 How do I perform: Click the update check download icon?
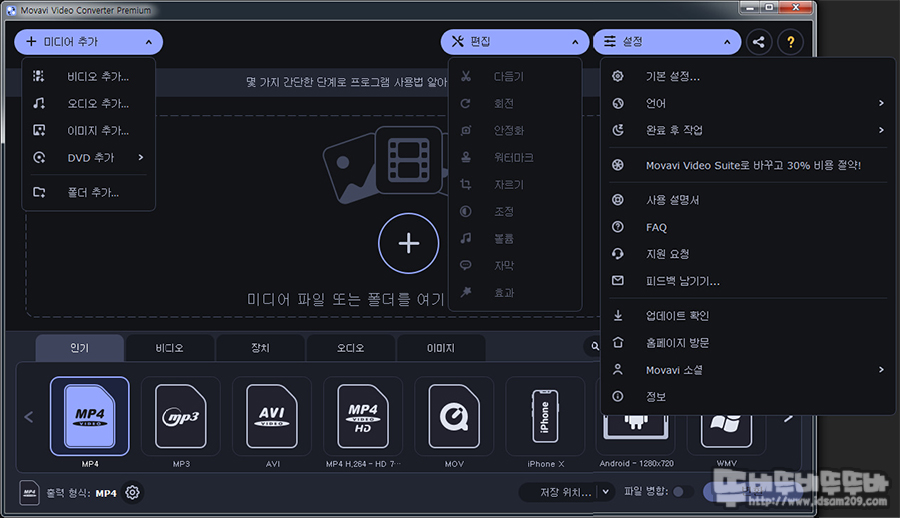[618, 315]
